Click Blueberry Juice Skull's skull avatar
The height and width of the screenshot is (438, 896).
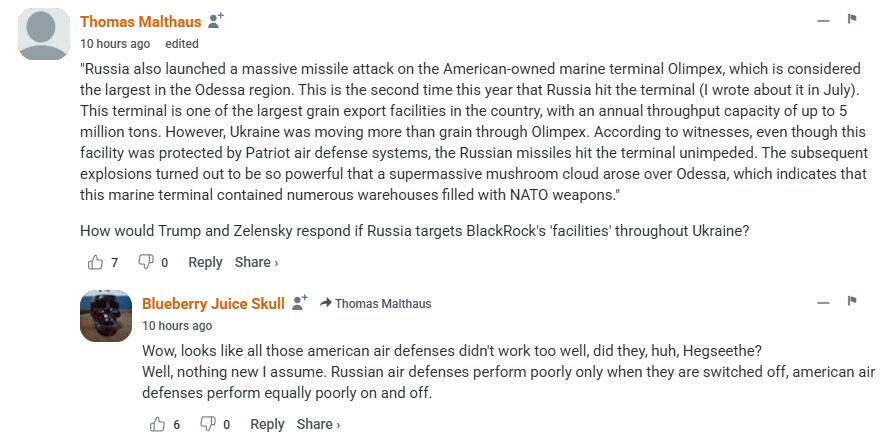click(106, 316)
